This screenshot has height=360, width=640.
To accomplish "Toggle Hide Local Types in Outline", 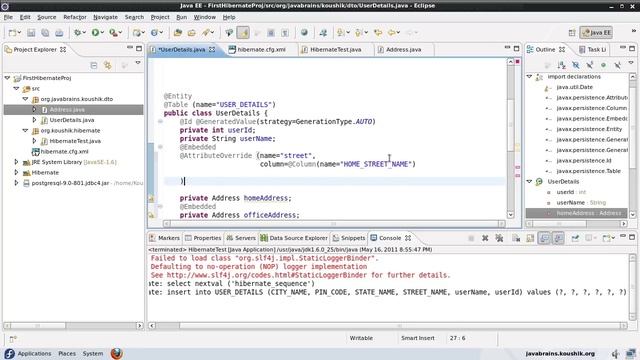I will tap(618, 65).
